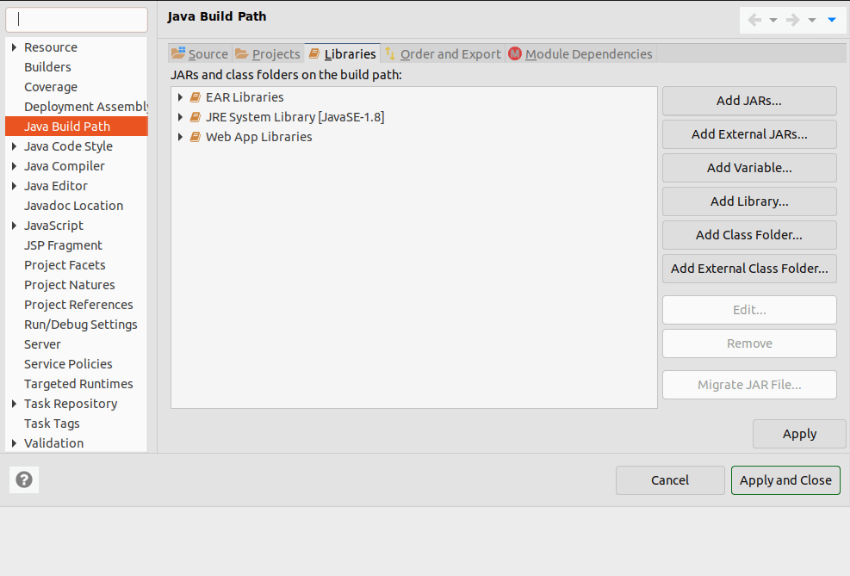Expand the JRE System Library node
Screen dimensions: 850x576
pos(180,117)
